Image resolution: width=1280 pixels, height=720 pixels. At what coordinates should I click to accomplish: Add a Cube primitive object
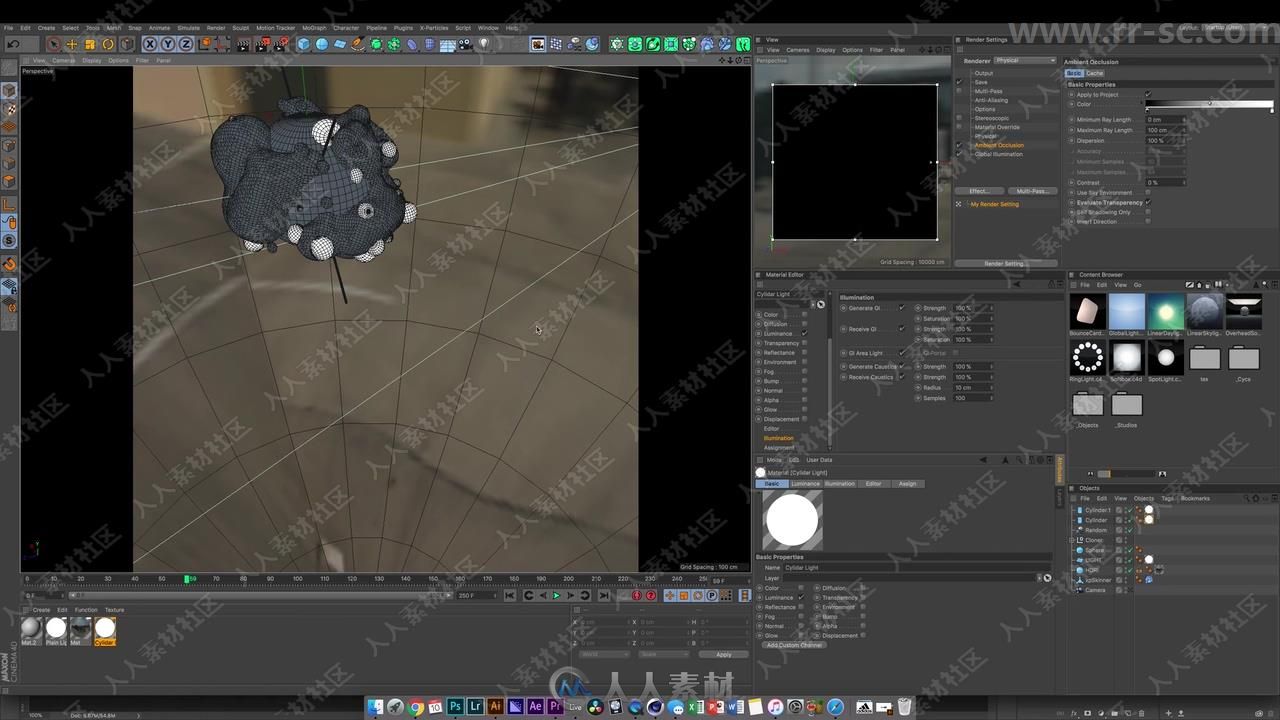[303, 44]
